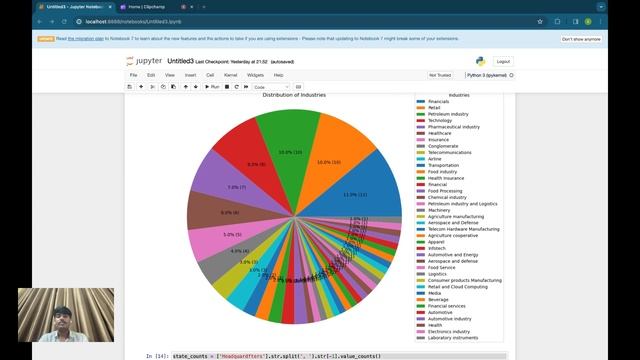The image size is (640, 360).
Task: Save notebook with the floppy disk icon
Action: tap(130, 87)
